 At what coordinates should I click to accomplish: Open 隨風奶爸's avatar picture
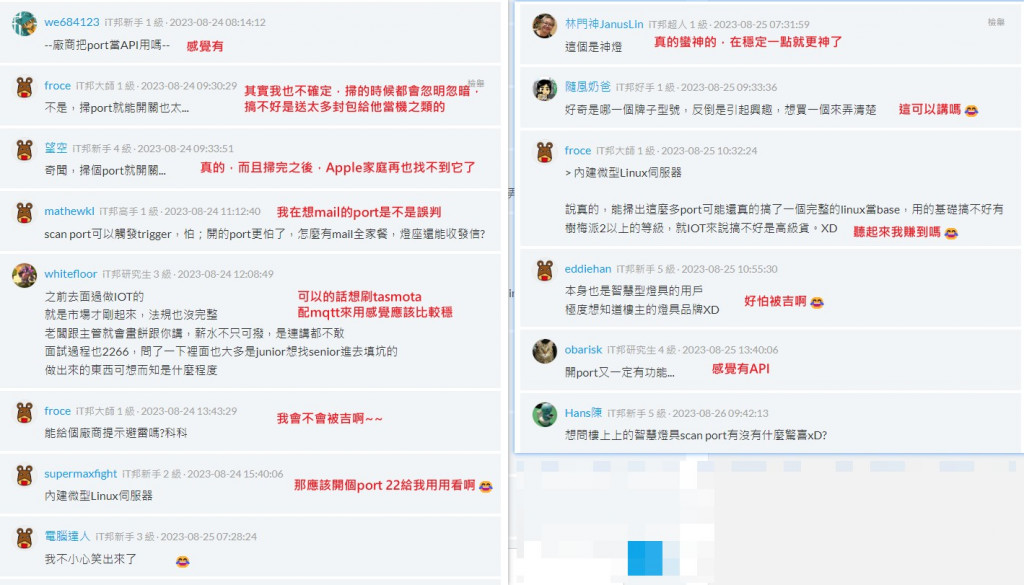click(x=545, y=89)
